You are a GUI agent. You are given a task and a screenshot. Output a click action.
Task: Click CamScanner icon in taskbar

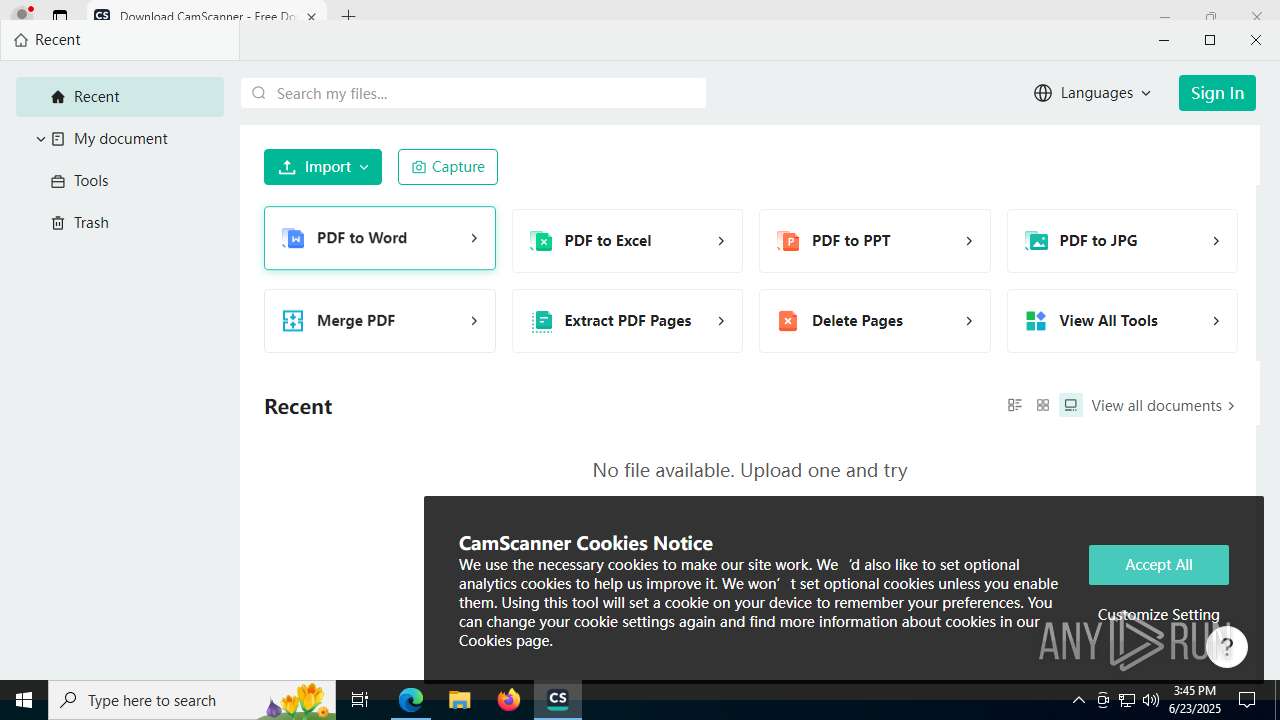[x=558, y=700]
